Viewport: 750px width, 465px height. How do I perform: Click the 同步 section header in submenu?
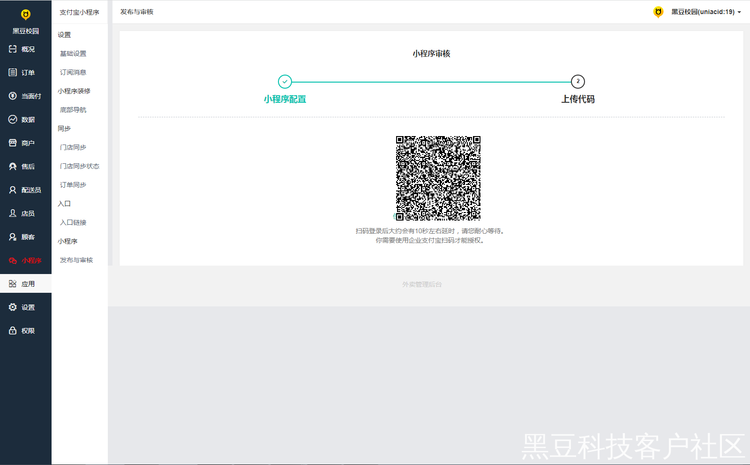(x=64, y=128)
